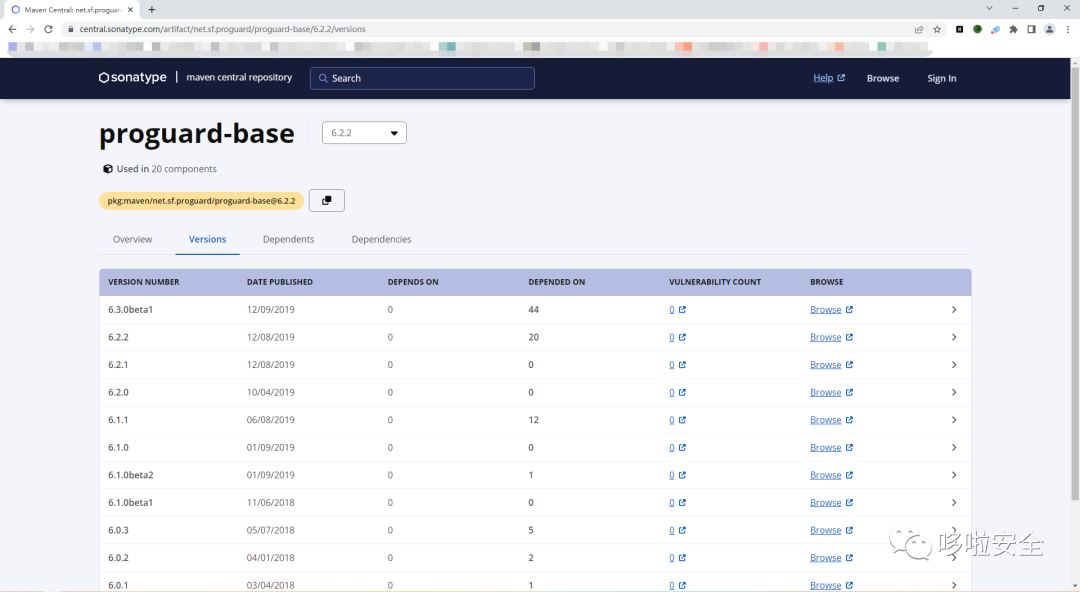Click the VERSION NUMBER column header
Image resolution: width=1080 pixels, height=592 pixels.
pyautogui.click(x=143, y=282)
